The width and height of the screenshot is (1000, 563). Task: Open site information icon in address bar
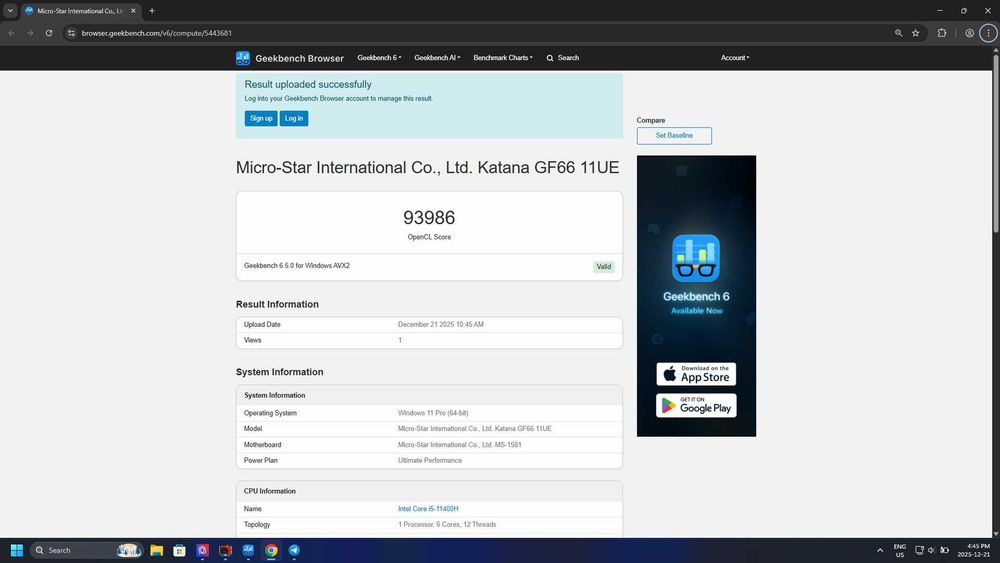71,33
